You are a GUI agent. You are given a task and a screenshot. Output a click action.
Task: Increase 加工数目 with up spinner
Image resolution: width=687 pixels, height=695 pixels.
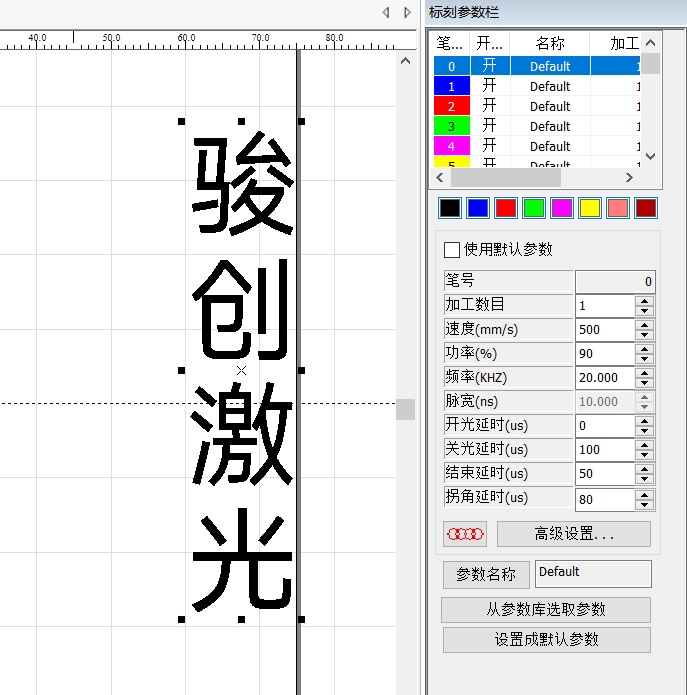click(644, 301)
